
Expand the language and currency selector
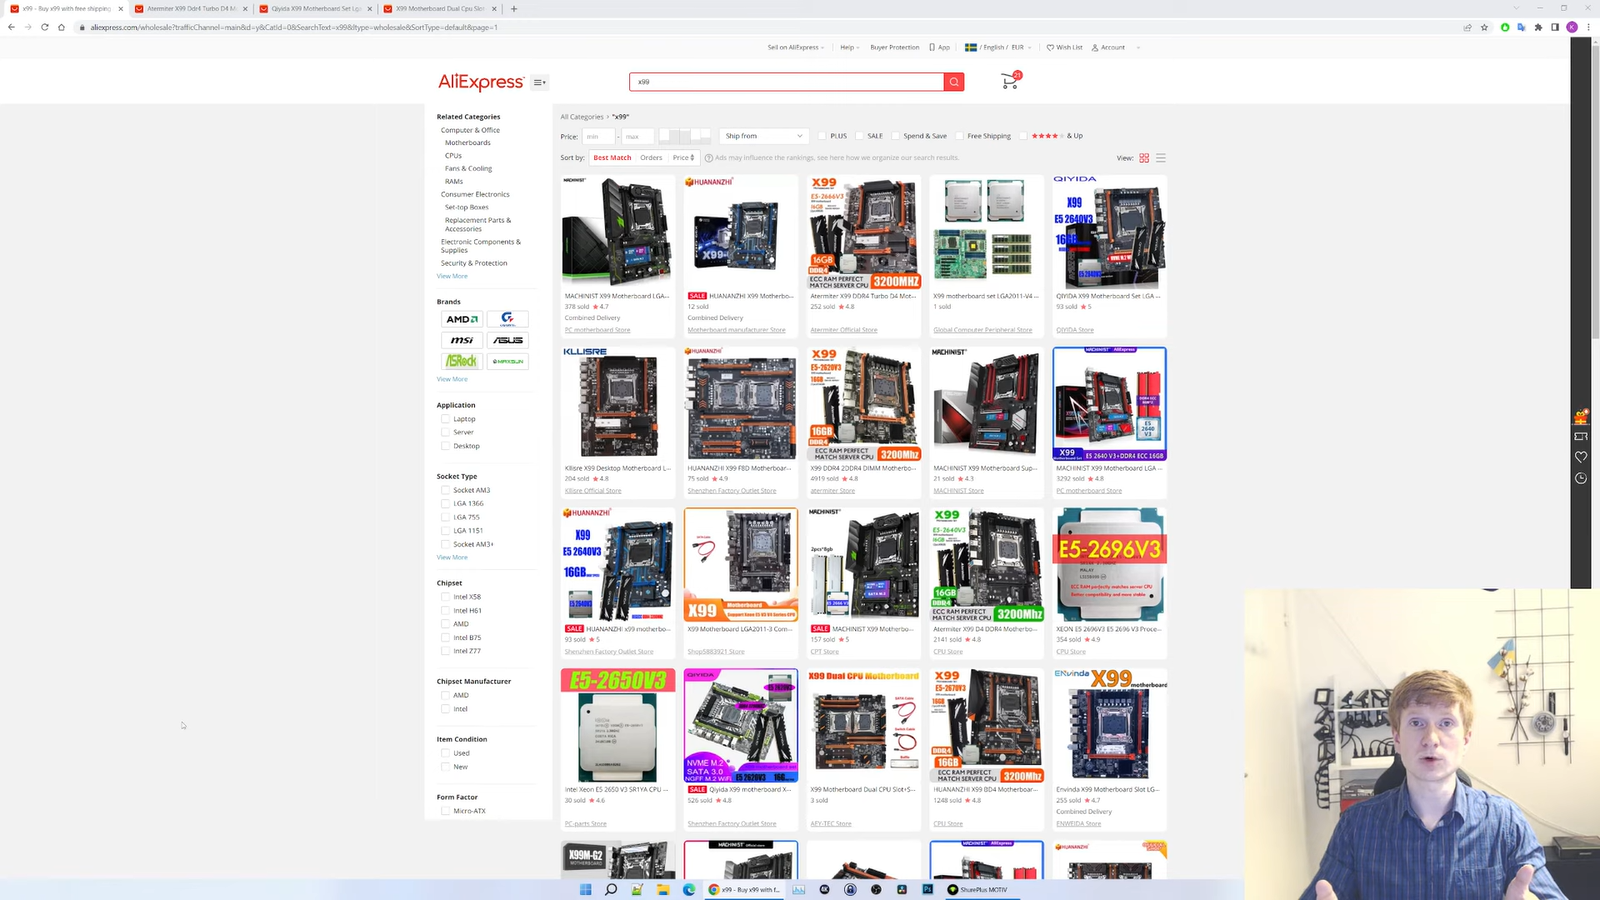[x=998, y=47]
